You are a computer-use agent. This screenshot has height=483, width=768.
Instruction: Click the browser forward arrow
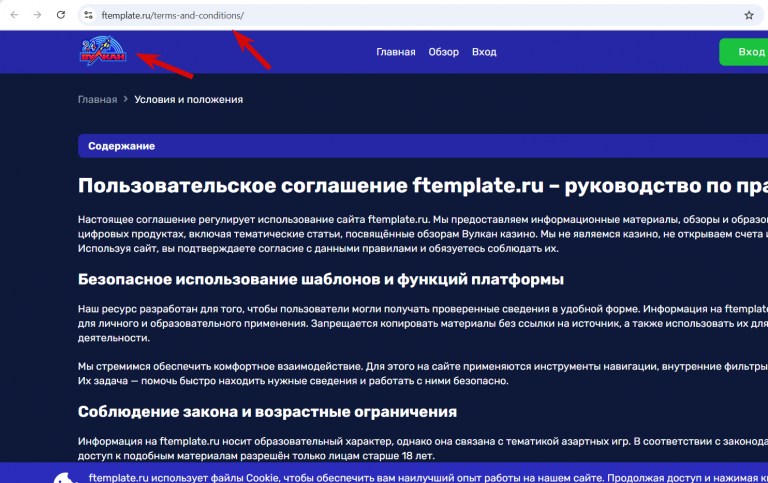37,15
